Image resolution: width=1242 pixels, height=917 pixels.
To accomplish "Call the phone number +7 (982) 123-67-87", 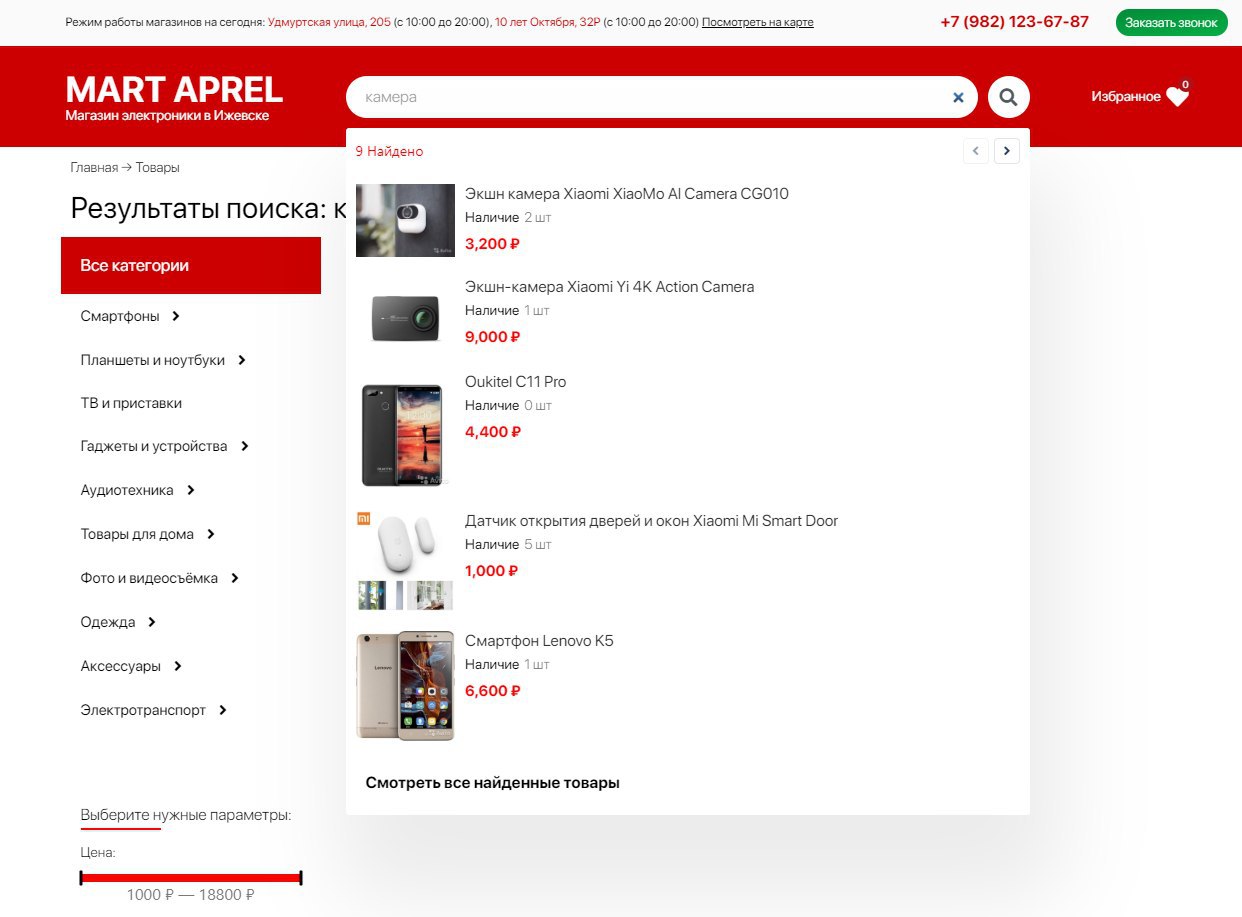I will pyautogui.click(x=1014, y=21).
